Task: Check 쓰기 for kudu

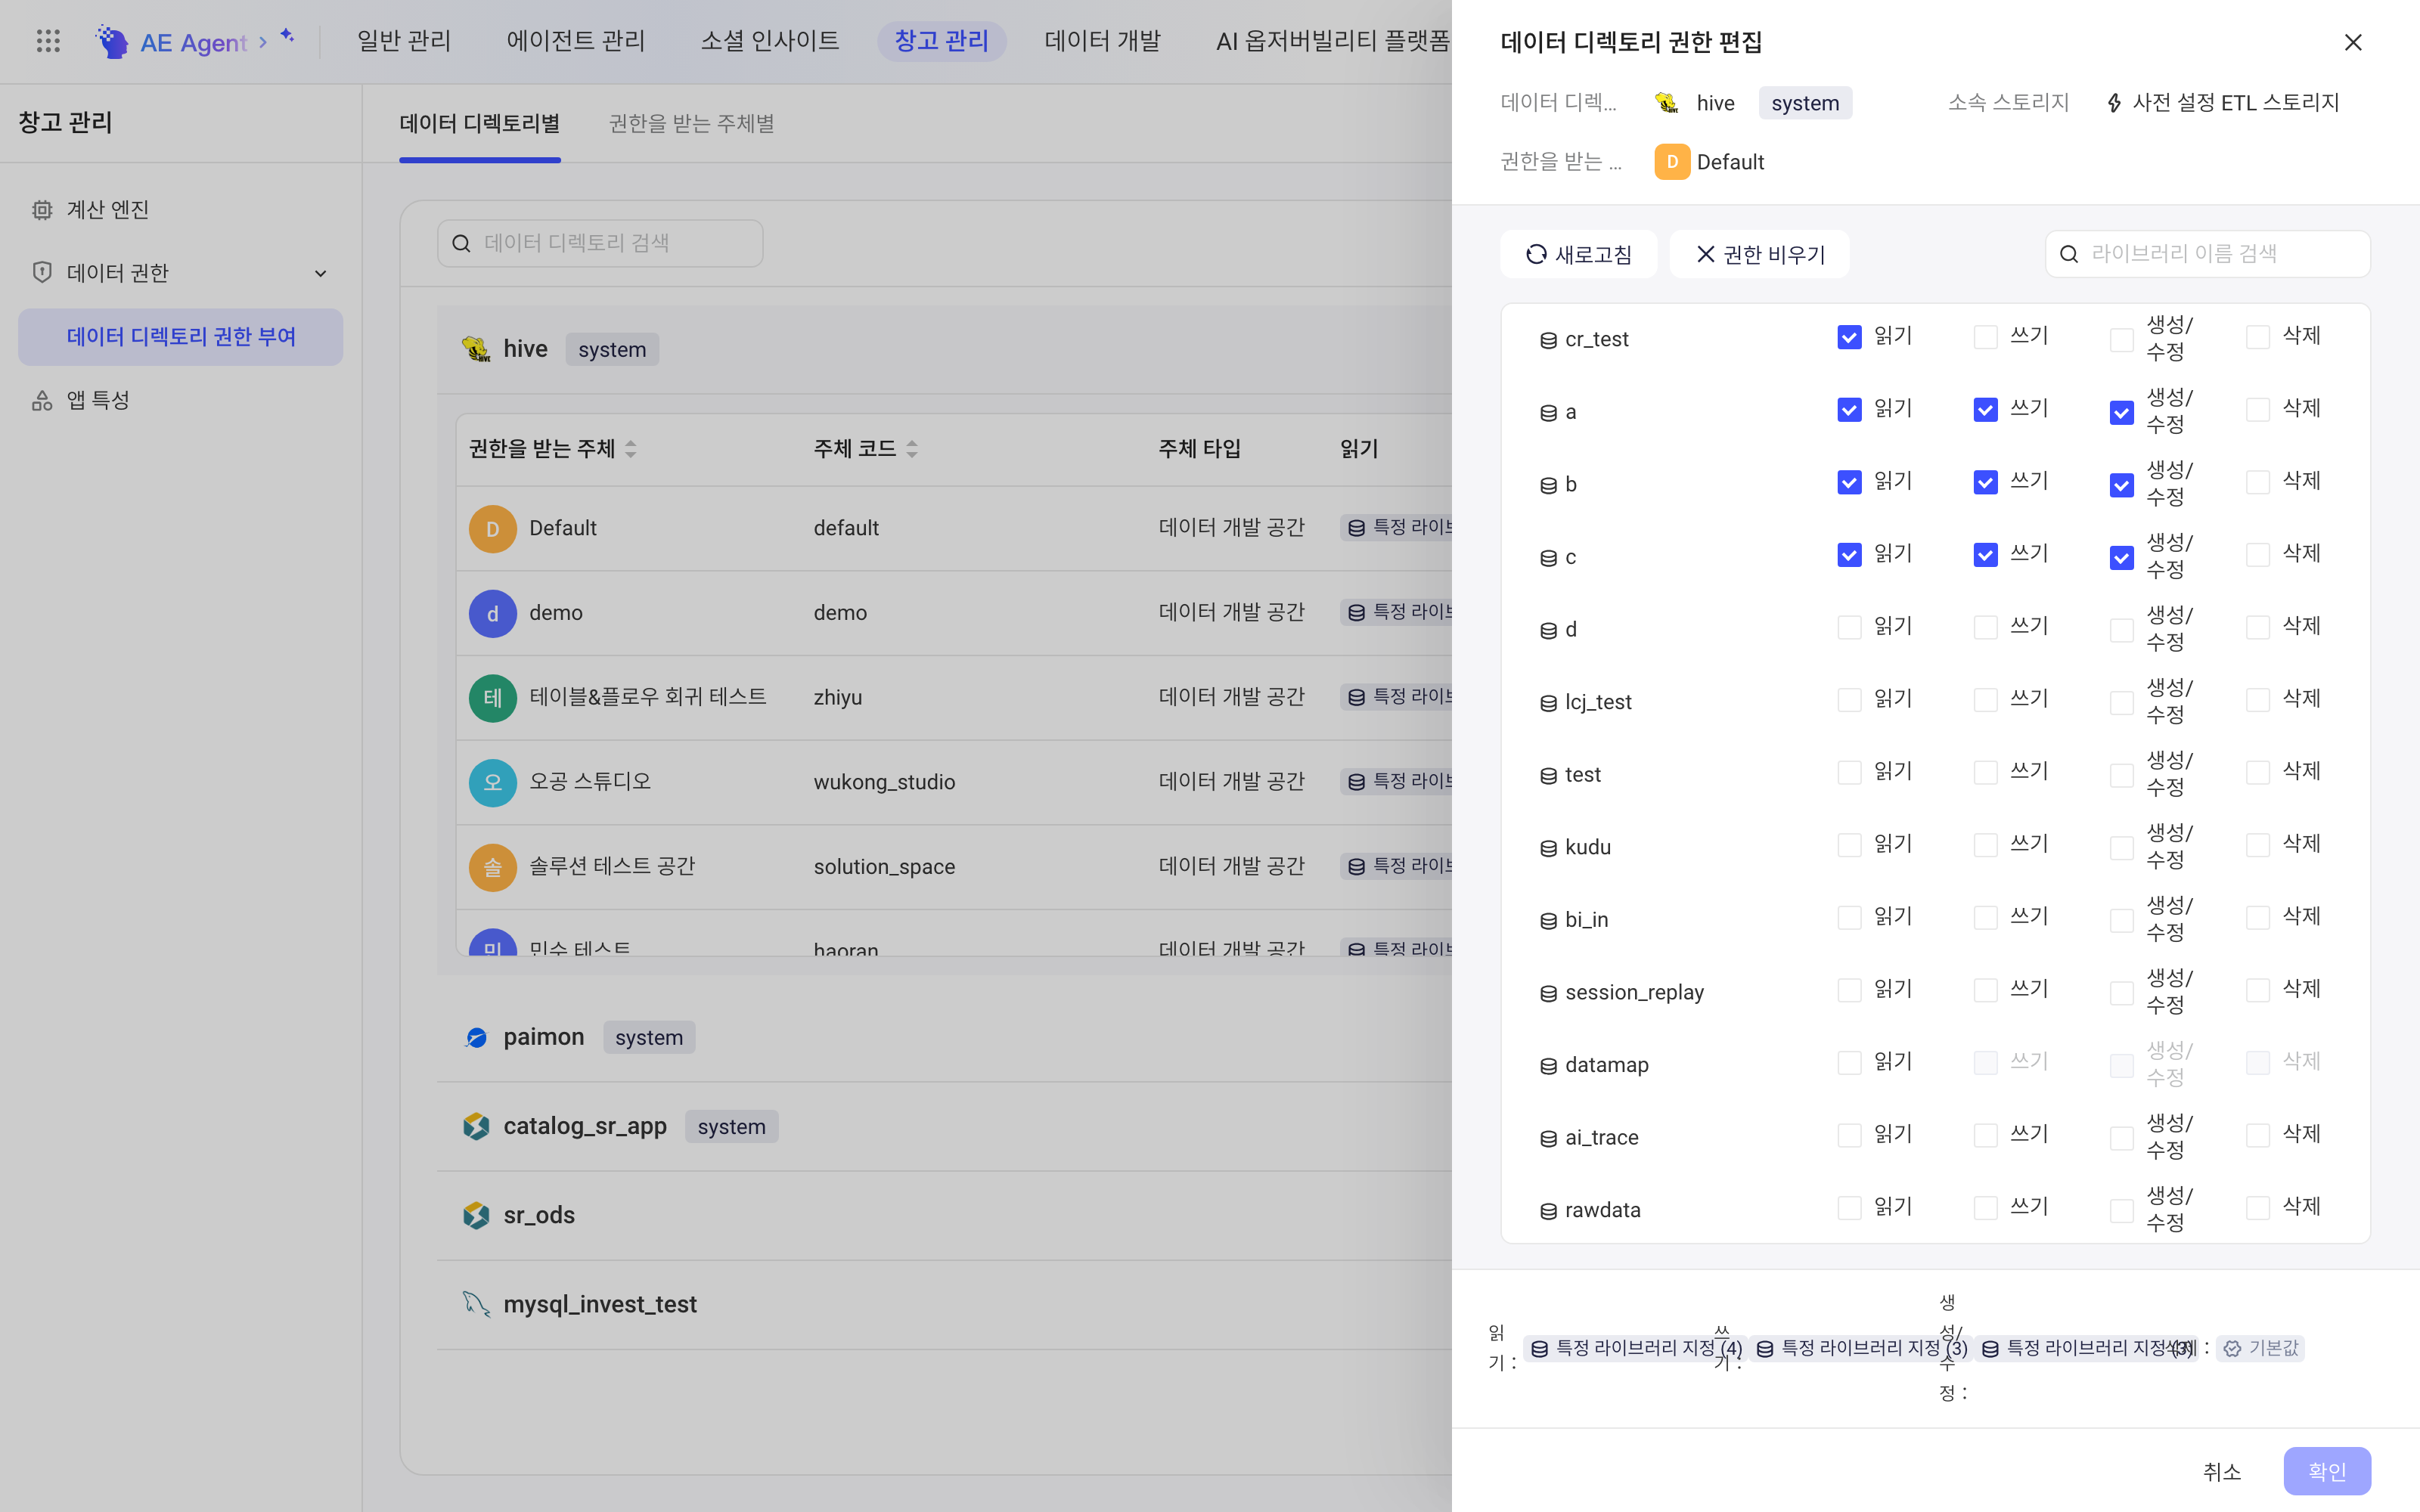Action: pos(1985,845)
